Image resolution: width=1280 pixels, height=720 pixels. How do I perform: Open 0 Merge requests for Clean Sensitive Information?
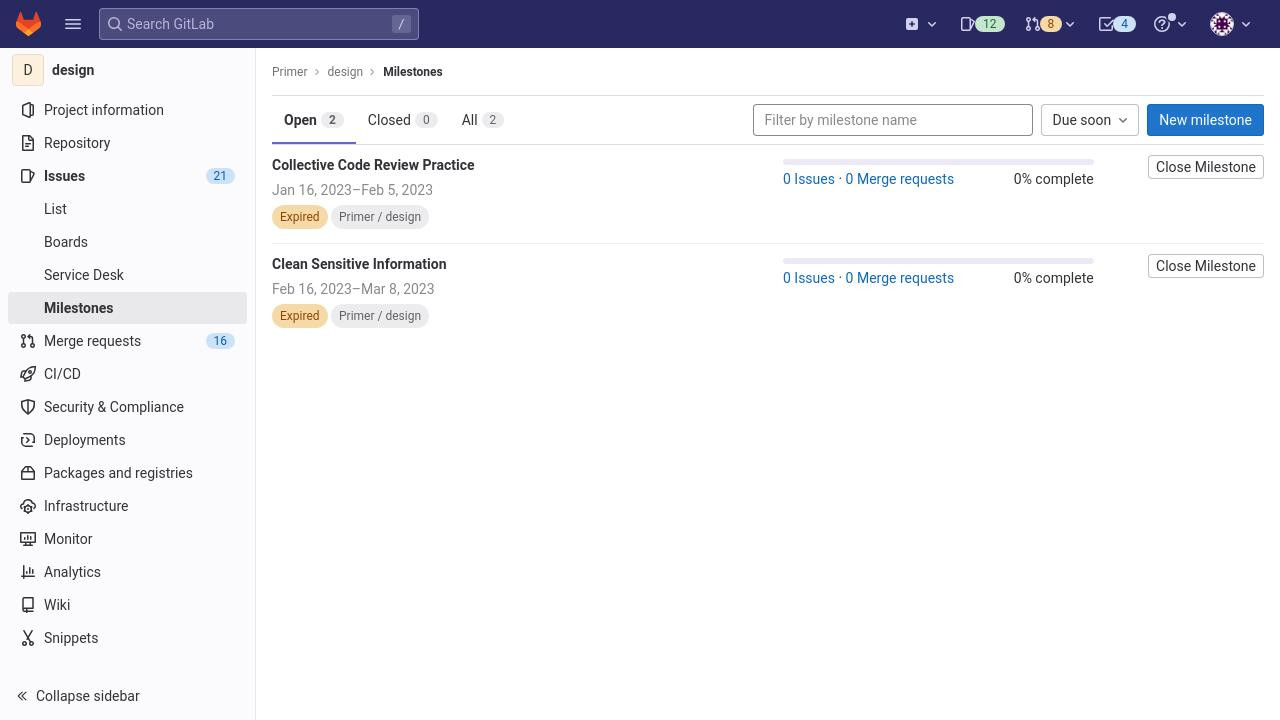pos(899,278)
